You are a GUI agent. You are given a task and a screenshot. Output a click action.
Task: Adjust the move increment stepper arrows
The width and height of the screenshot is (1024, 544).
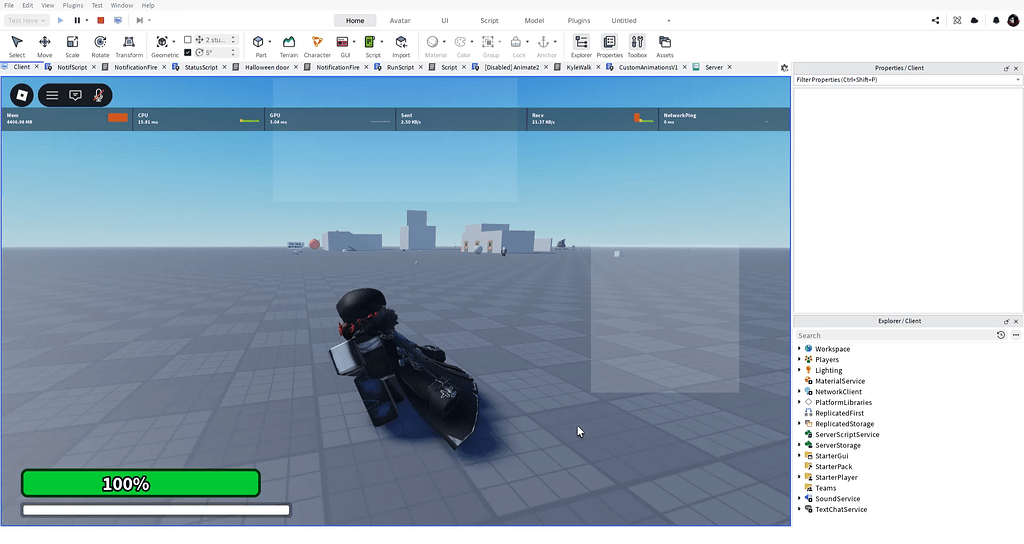(x=233, y=40)
